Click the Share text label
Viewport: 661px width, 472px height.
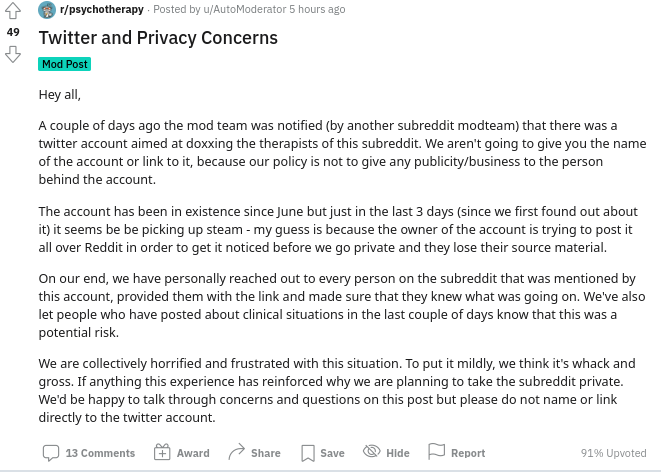266,453
